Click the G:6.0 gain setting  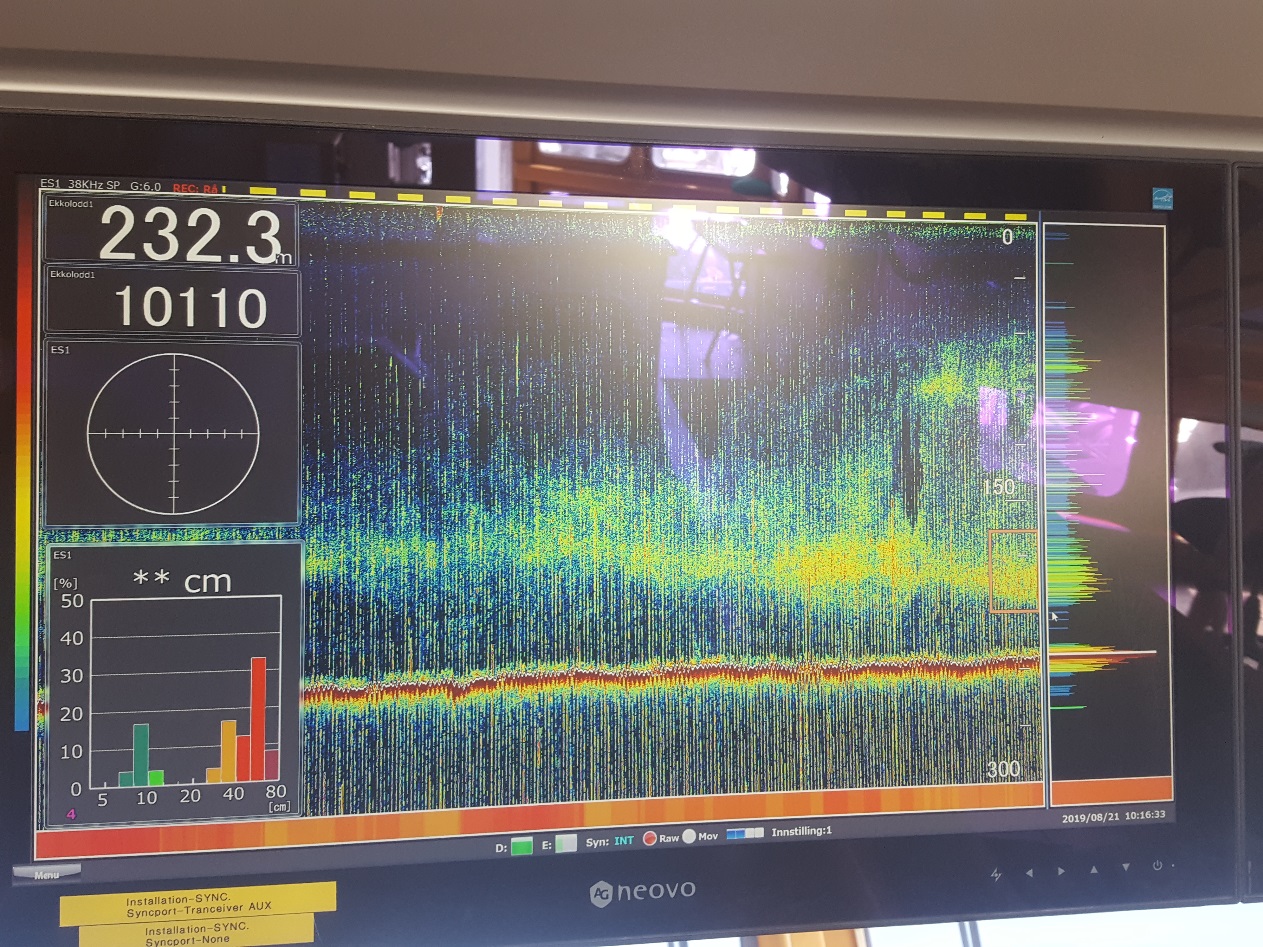click(146, 186)
